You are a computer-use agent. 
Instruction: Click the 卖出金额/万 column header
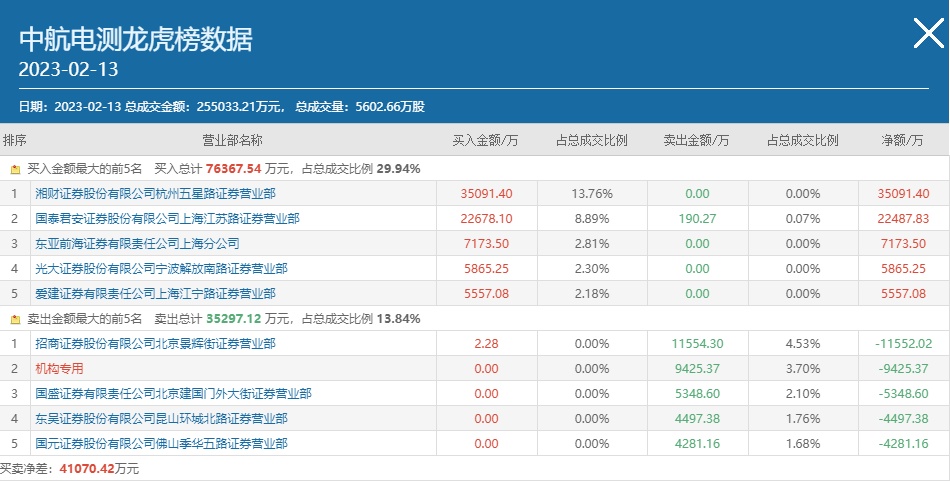tap(696, 140)
